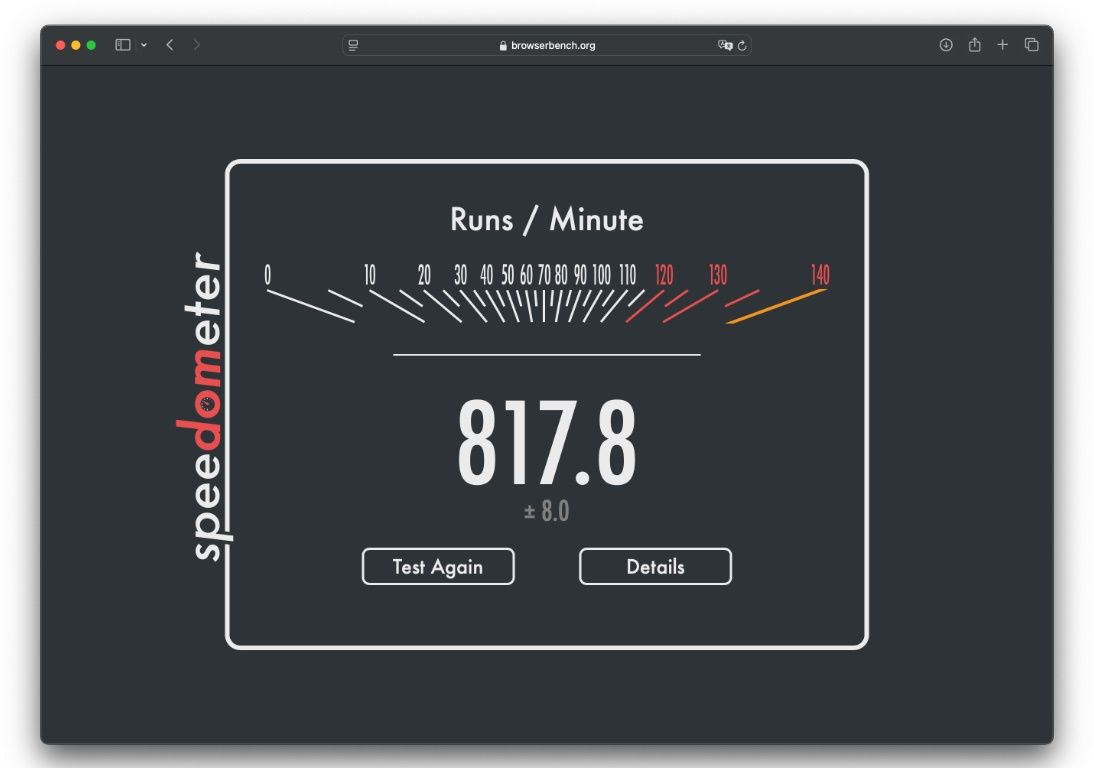
Task: Click the 10 gauge label
Action: (x=370, y=275)
